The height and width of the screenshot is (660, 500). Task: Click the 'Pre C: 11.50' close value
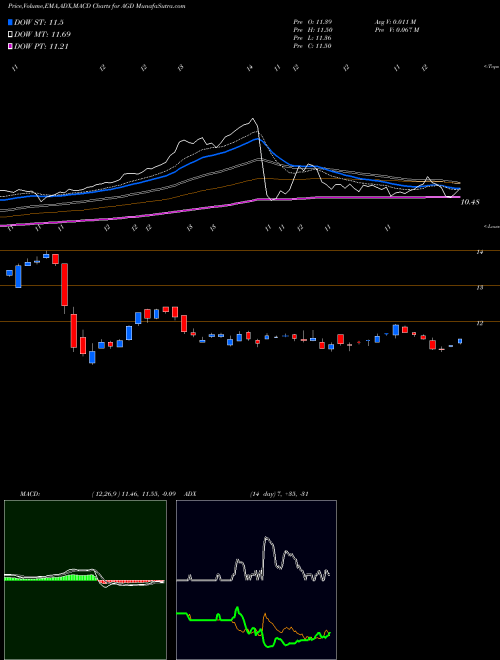point(313,46)
